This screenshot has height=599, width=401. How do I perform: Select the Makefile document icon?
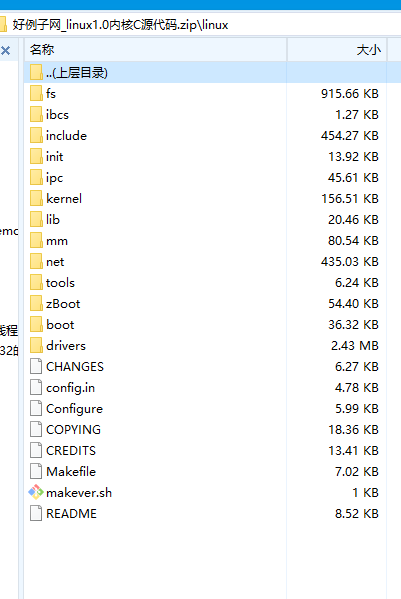[x=36, y=471]
